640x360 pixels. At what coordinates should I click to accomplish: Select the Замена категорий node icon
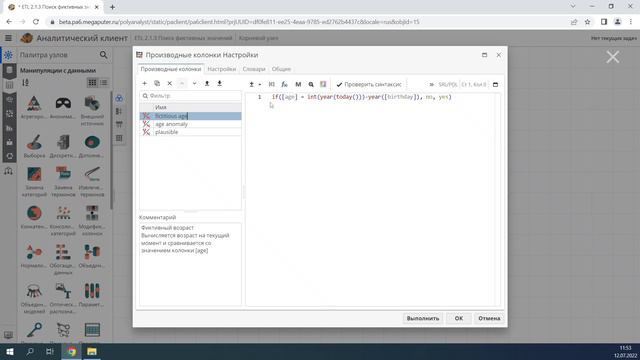point(34,174)
